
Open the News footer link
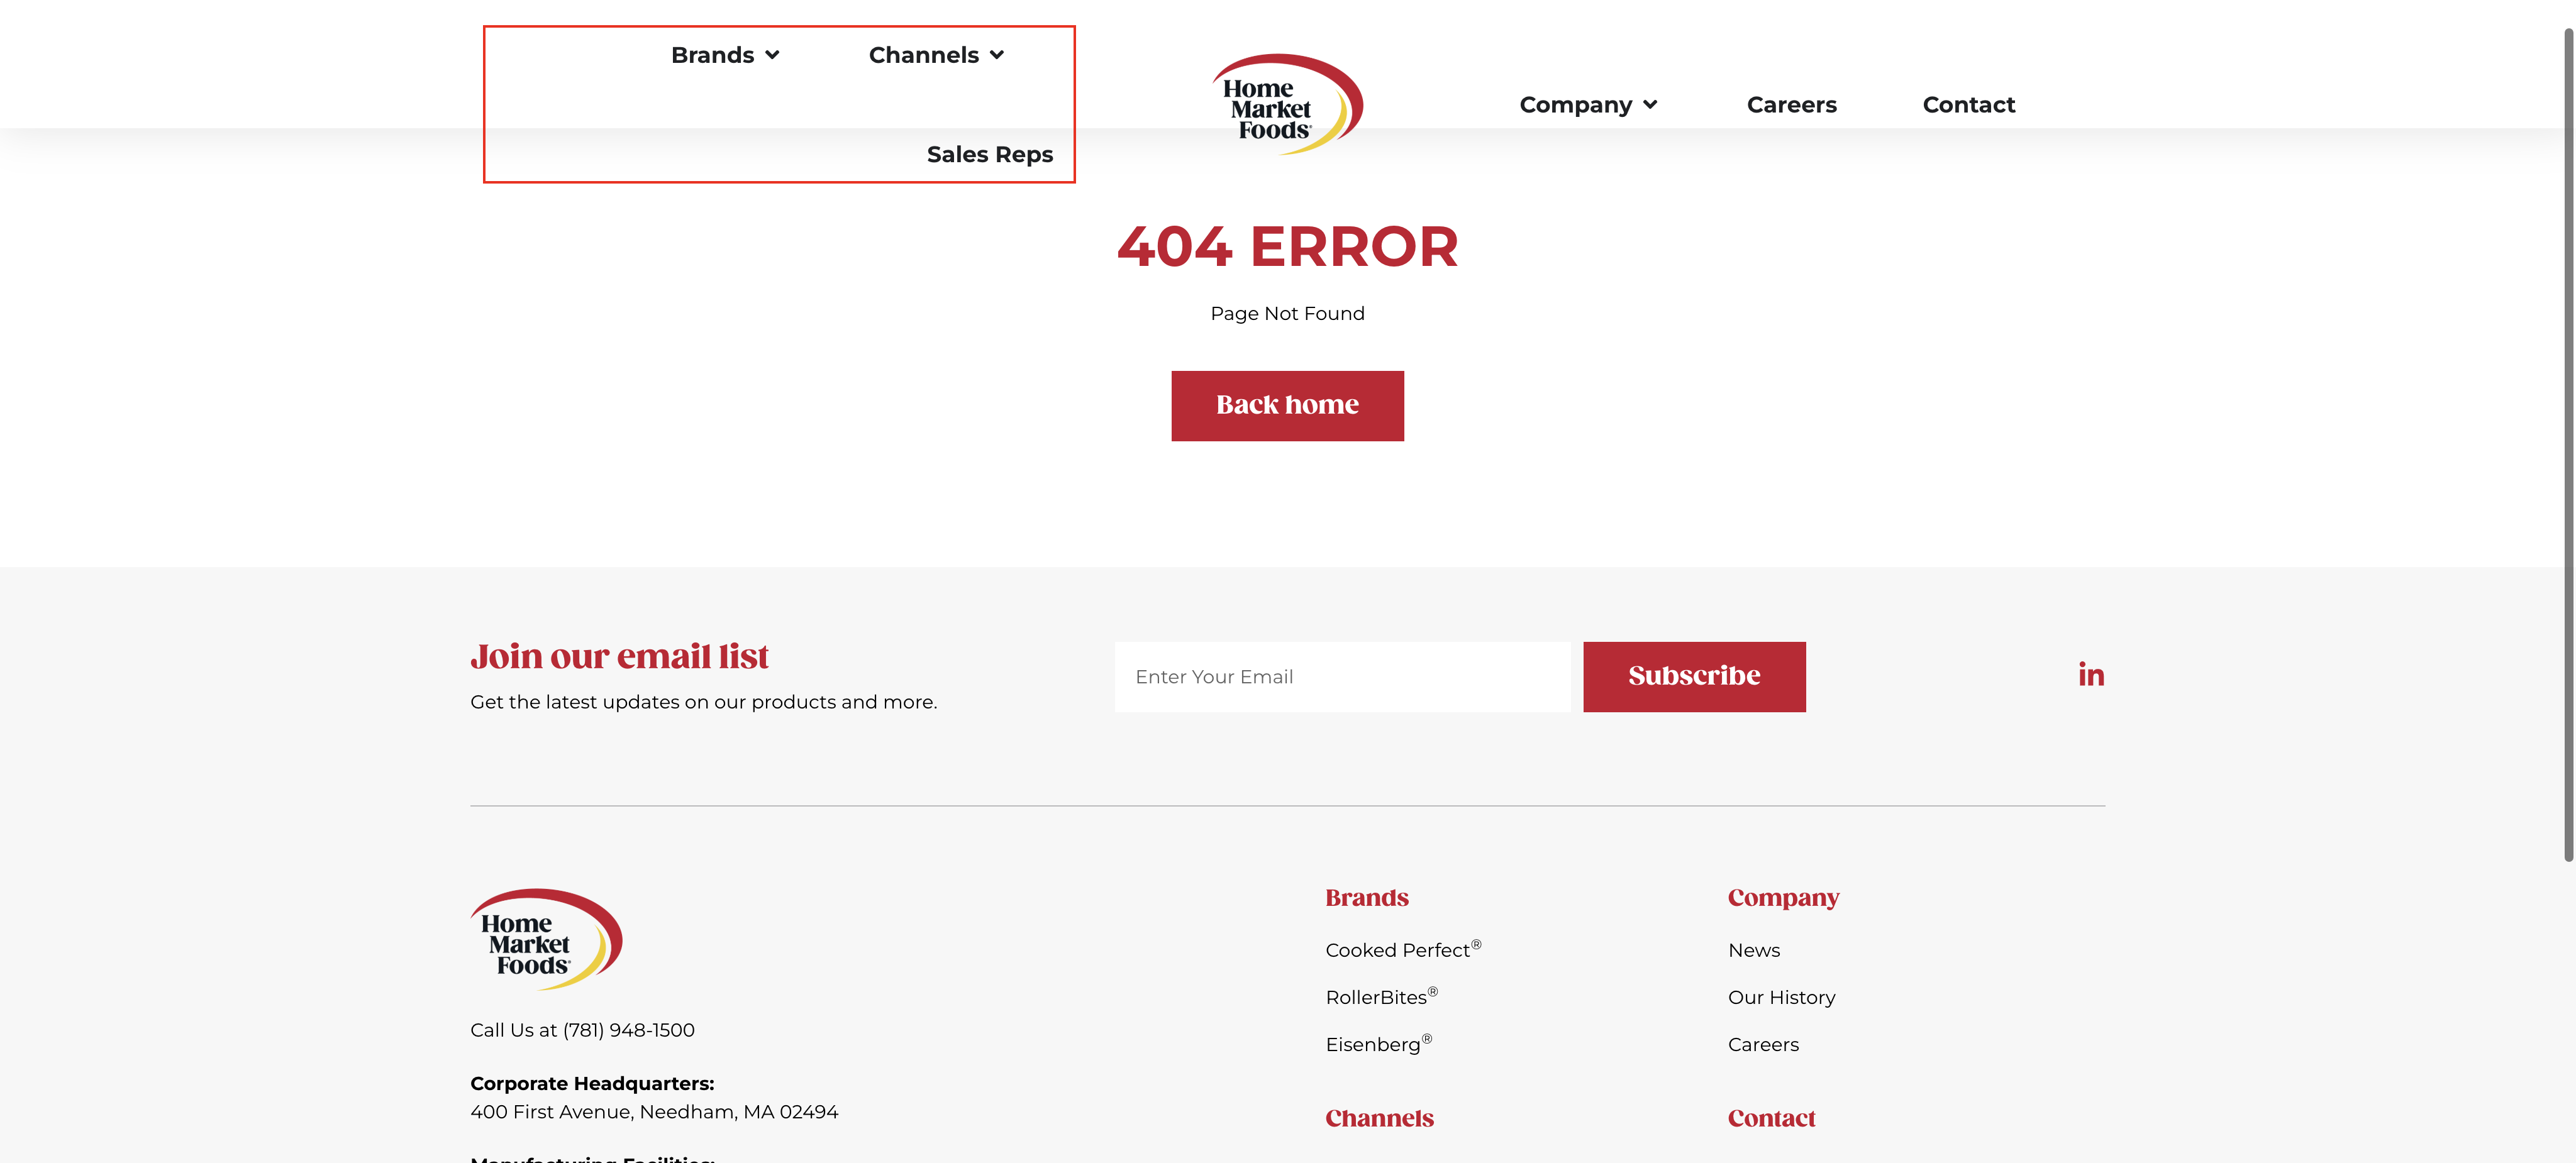(x=1753, y=950)
